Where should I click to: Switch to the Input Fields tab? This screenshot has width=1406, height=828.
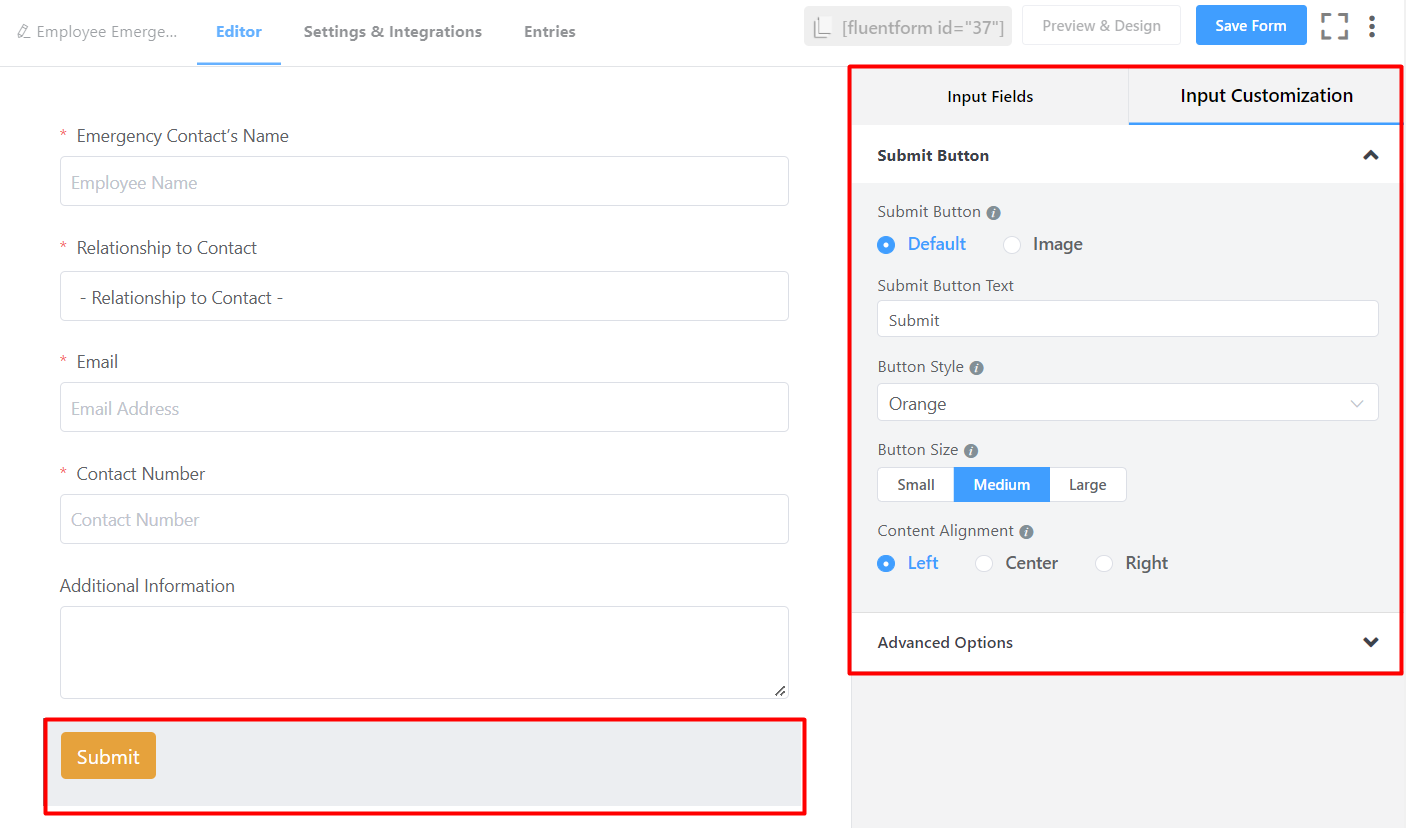point(990,97)
